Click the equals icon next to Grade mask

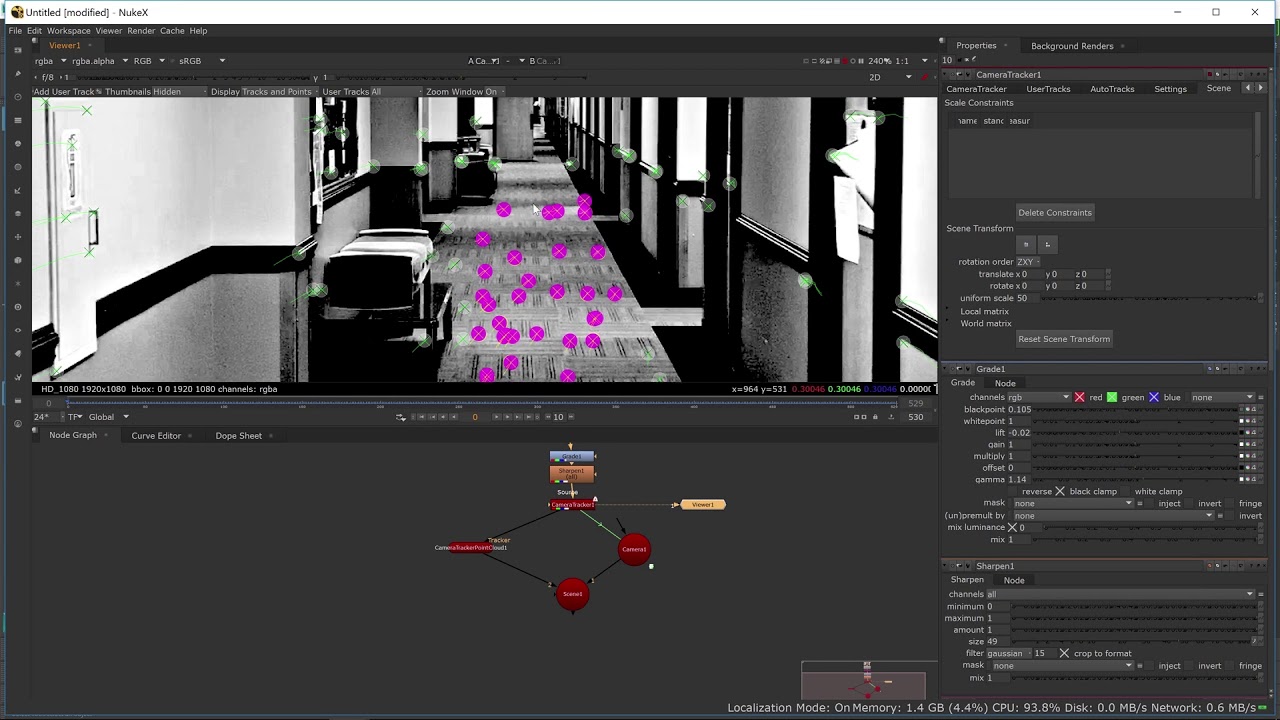[1139, 503]
